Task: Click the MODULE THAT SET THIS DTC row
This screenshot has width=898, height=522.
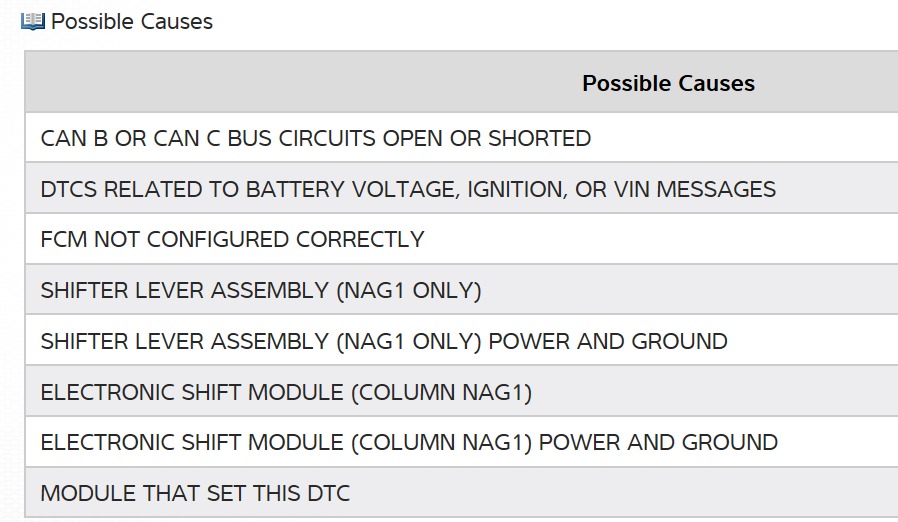Action: (x=195, y=493)
